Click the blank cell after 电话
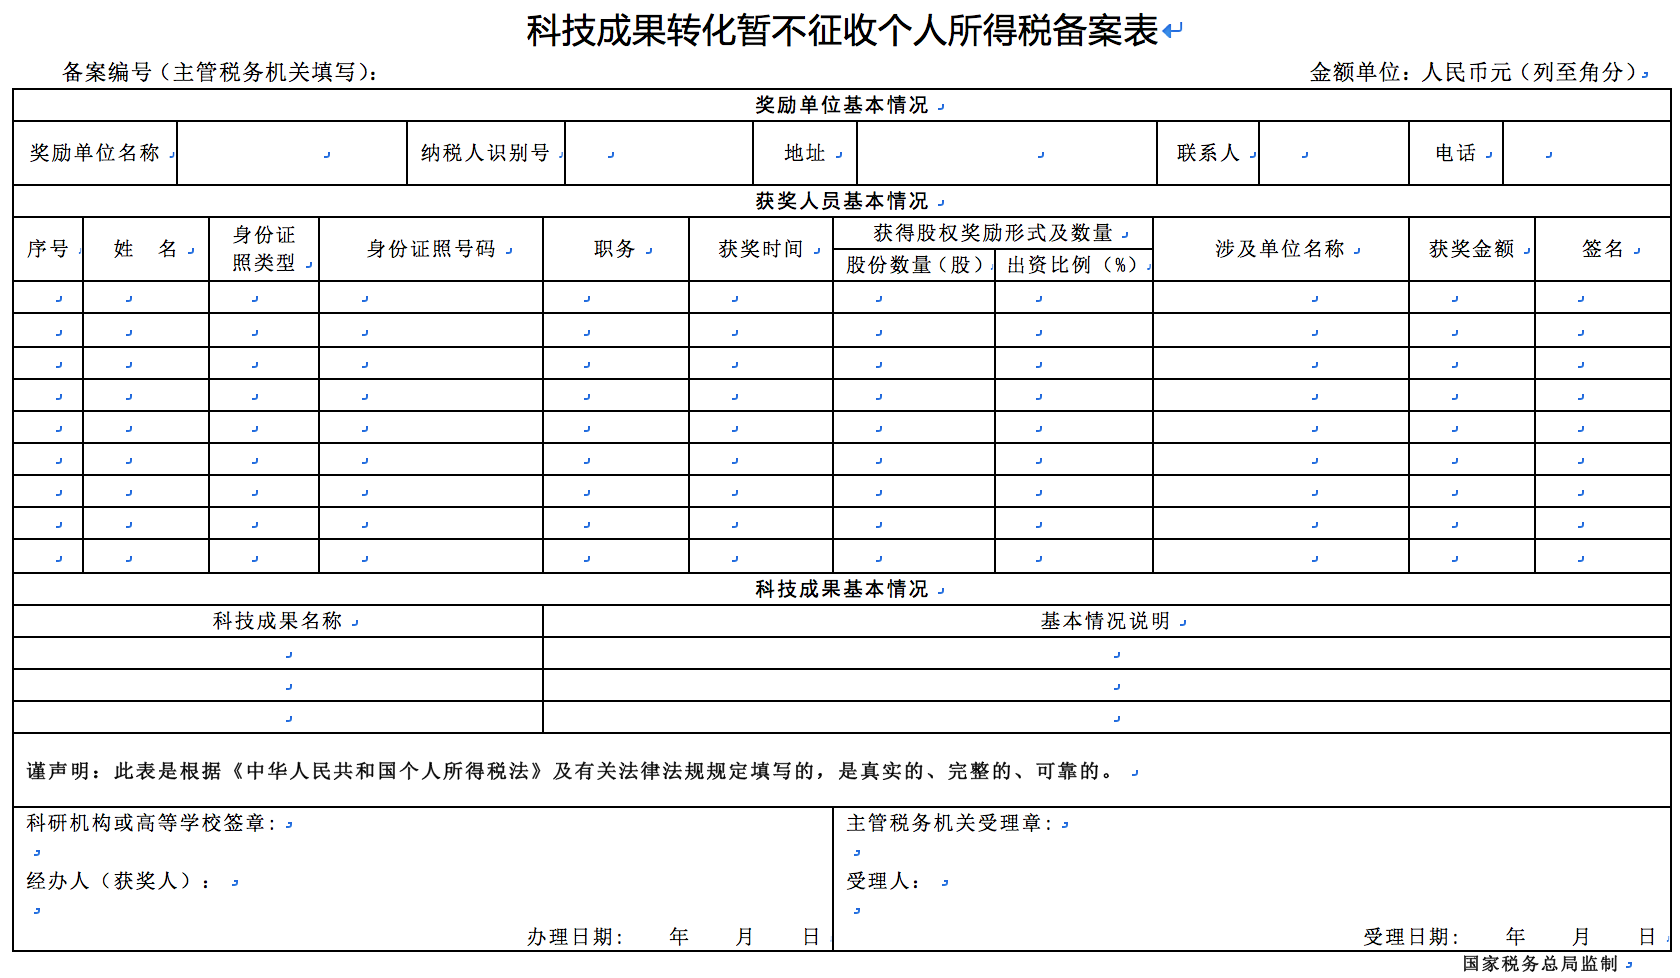 click(x=1587, y=153)
